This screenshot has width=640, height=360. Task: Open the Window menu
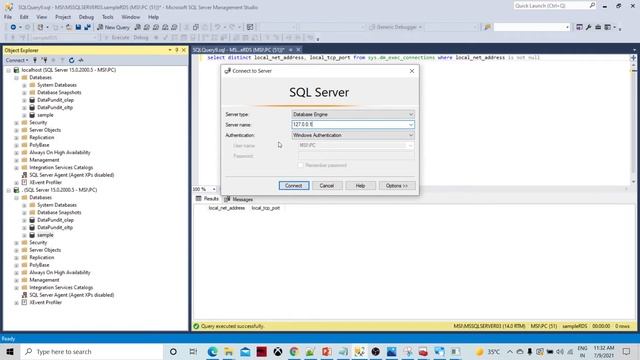[131, 17]
